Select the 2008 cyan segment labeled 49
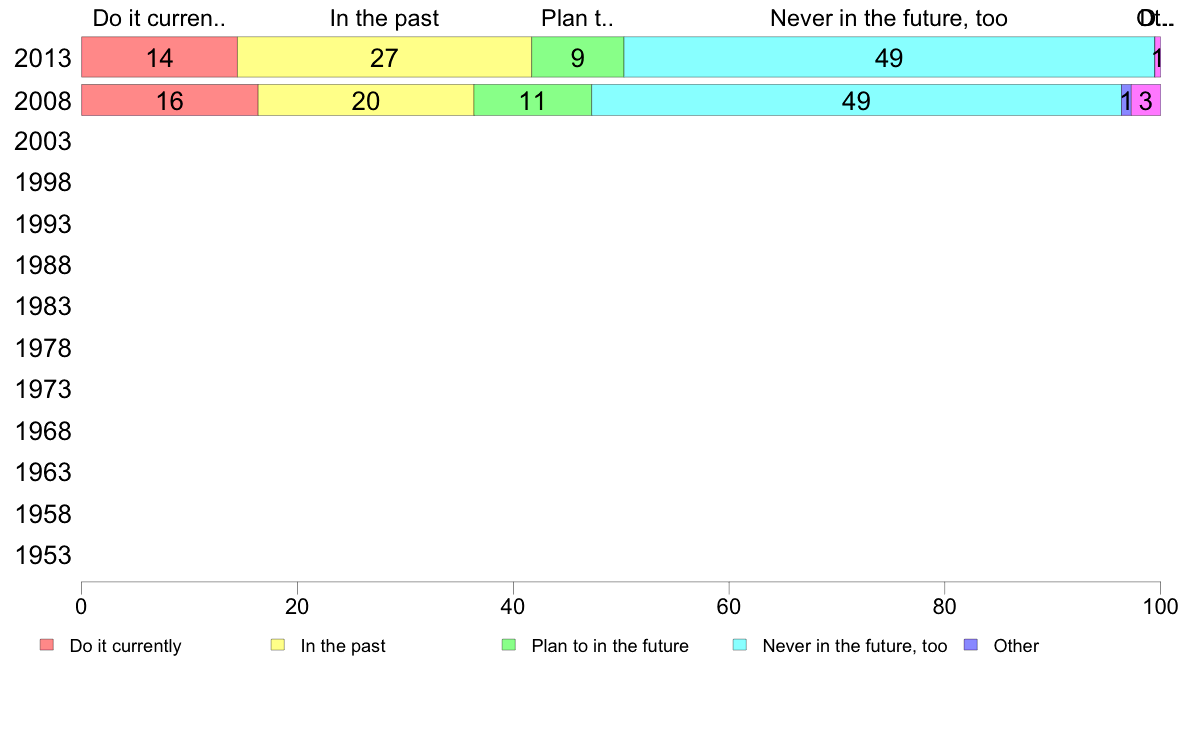 pos(856,100)
